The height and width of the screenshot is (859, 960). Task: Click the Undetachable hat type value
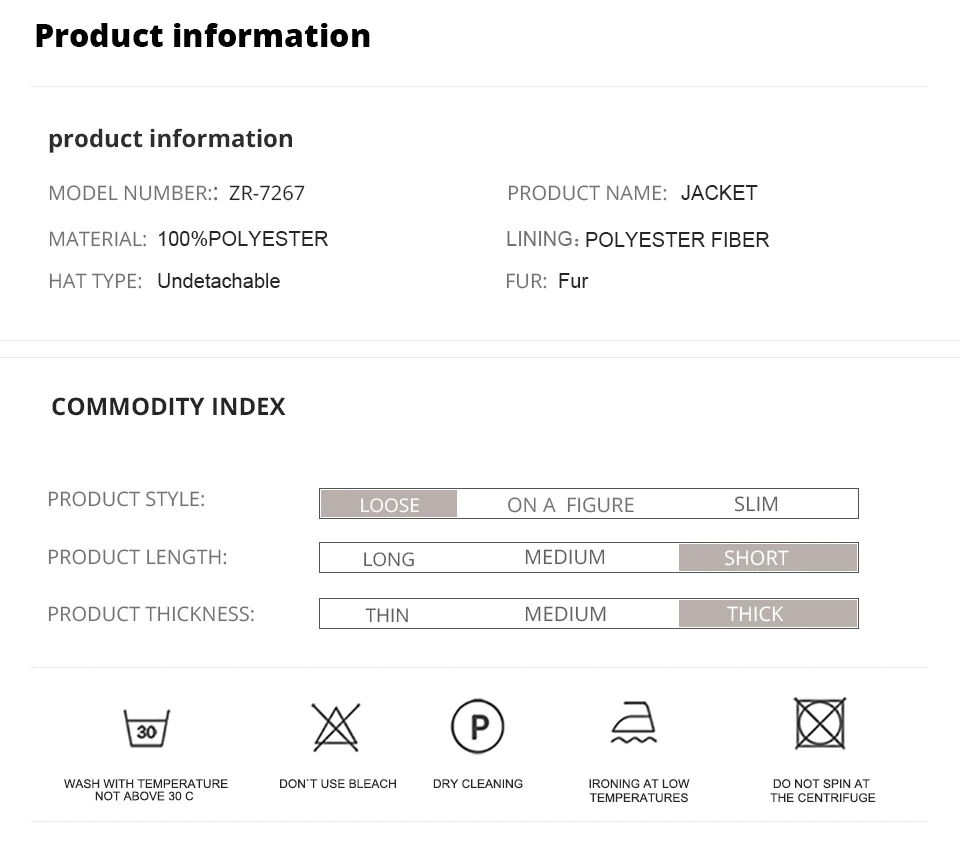pyautogui.click(x=218, y=281)
